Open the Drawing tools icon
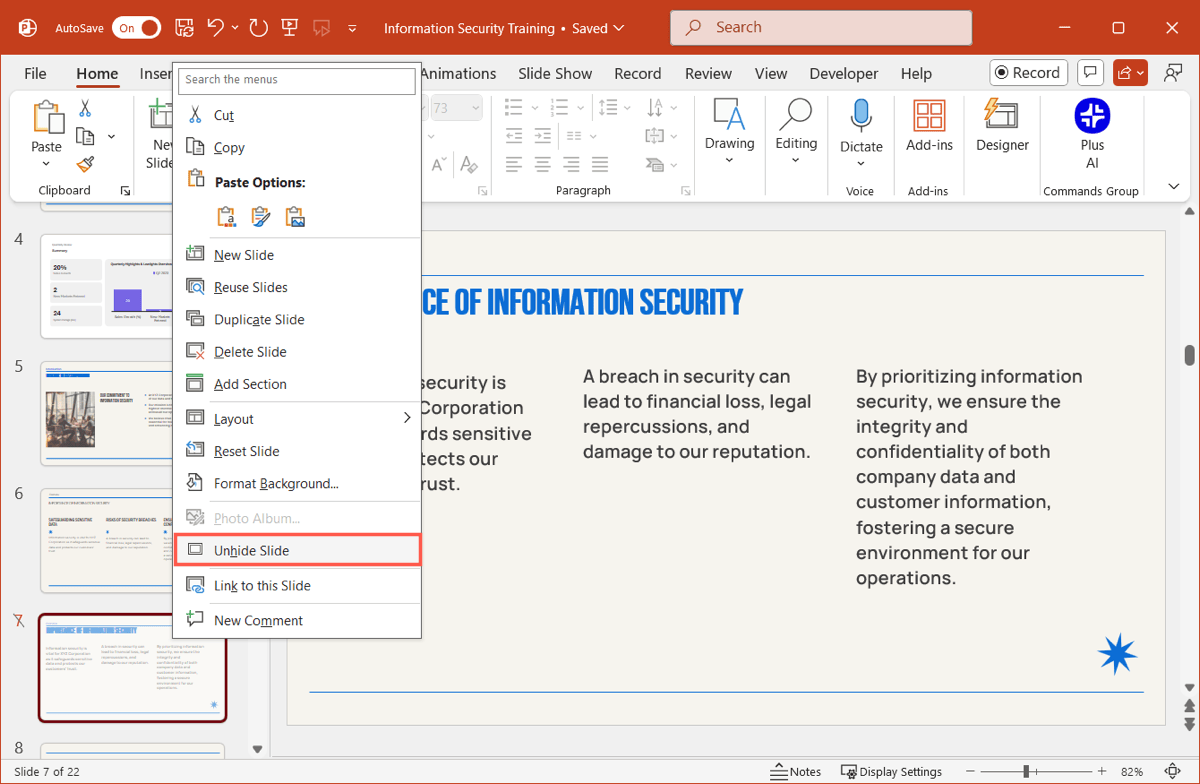1200x784 pixels. point(729,116)
